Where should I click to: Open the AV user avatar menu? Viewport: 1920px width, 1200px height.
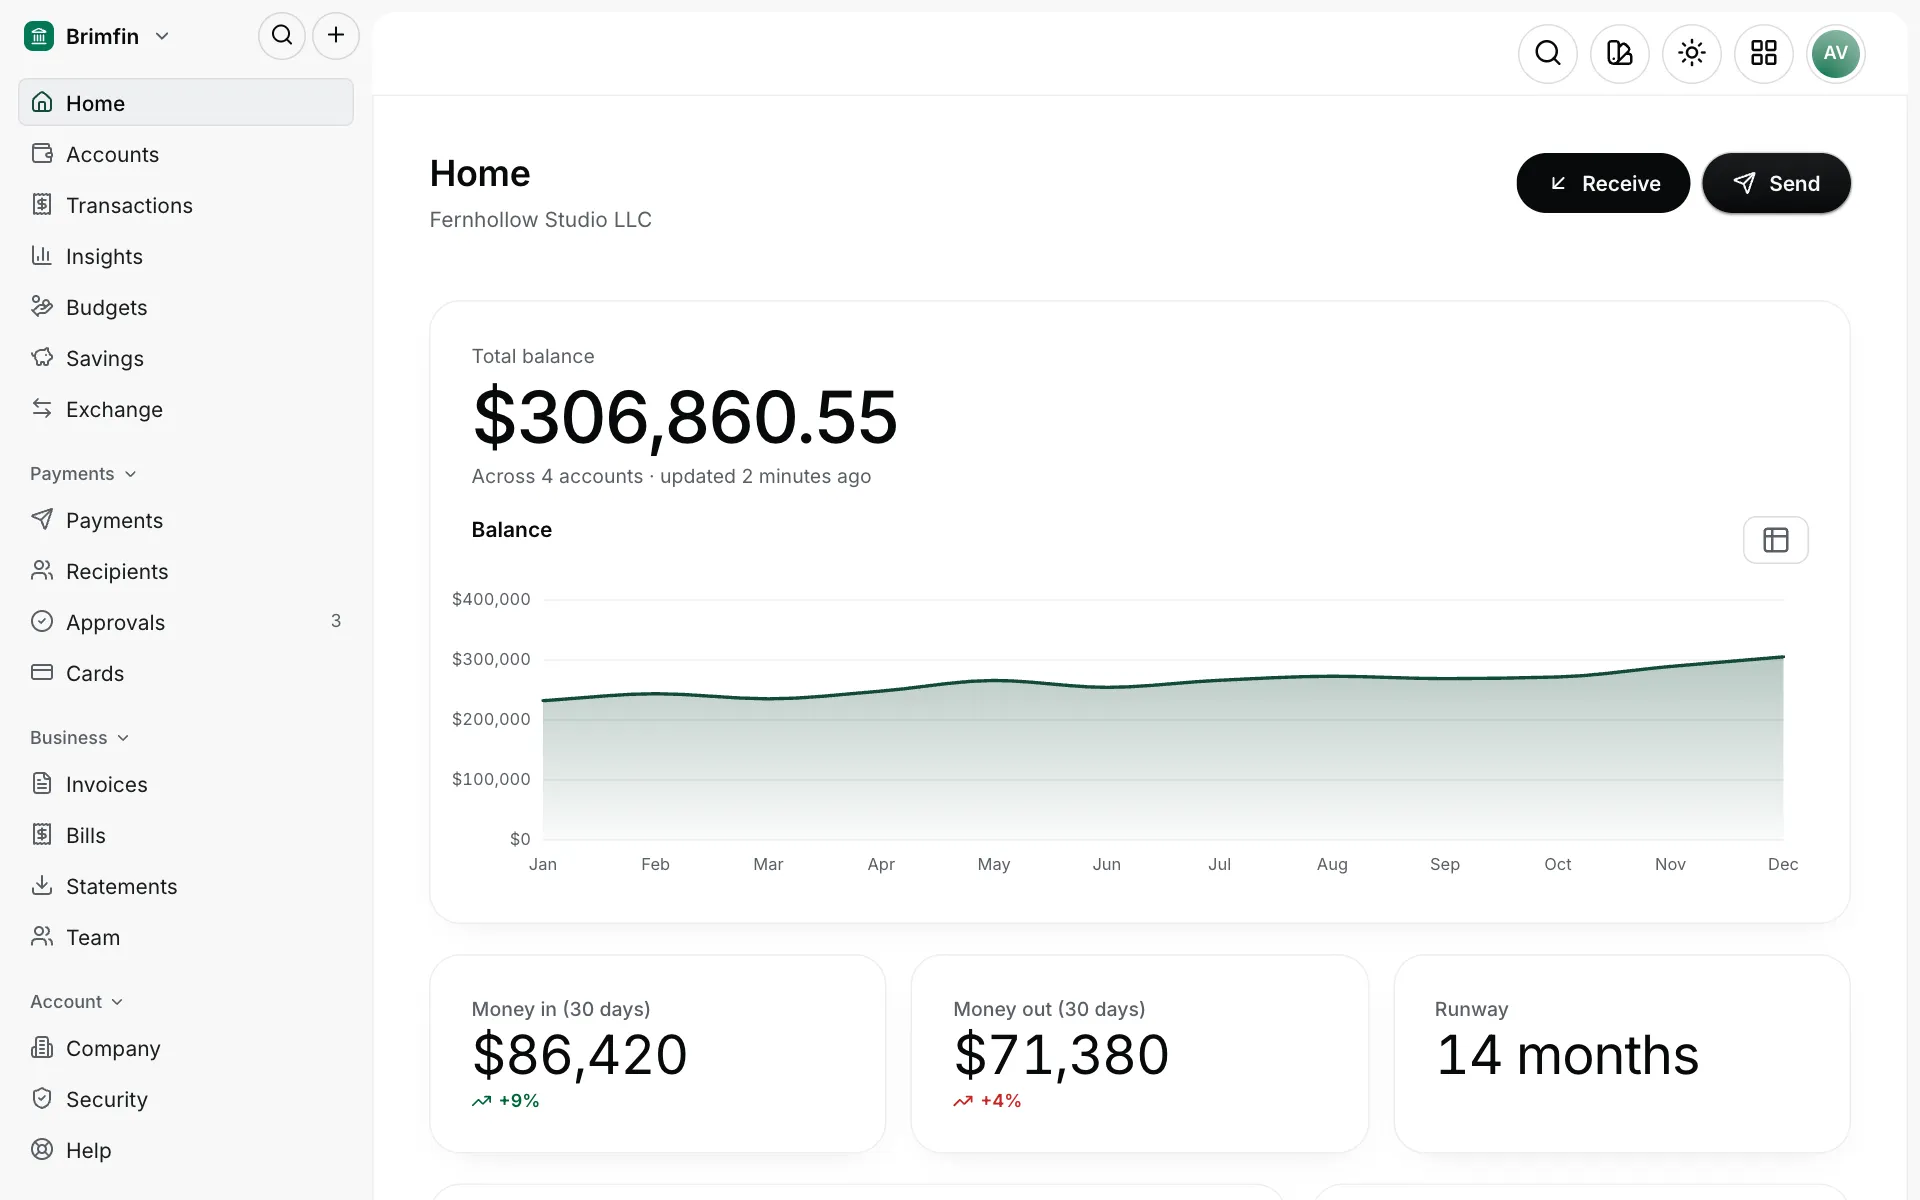(x=1836, y=53)
